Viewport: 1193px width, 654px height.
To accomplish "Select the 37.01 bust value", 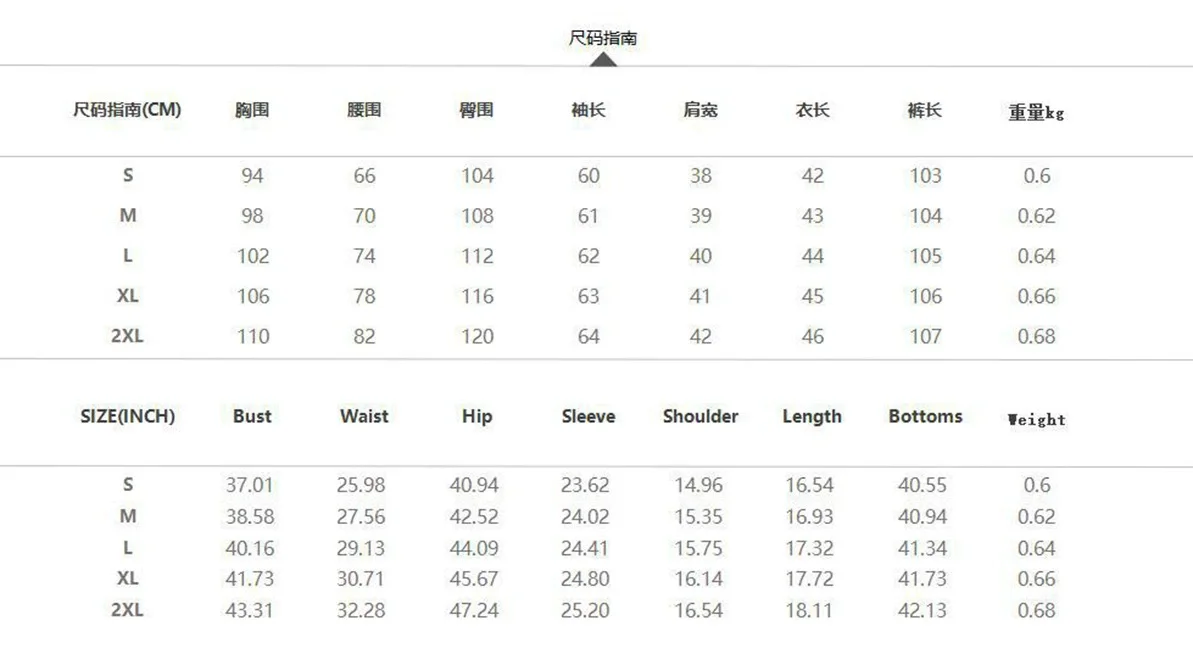I will (x=249, y=485).
